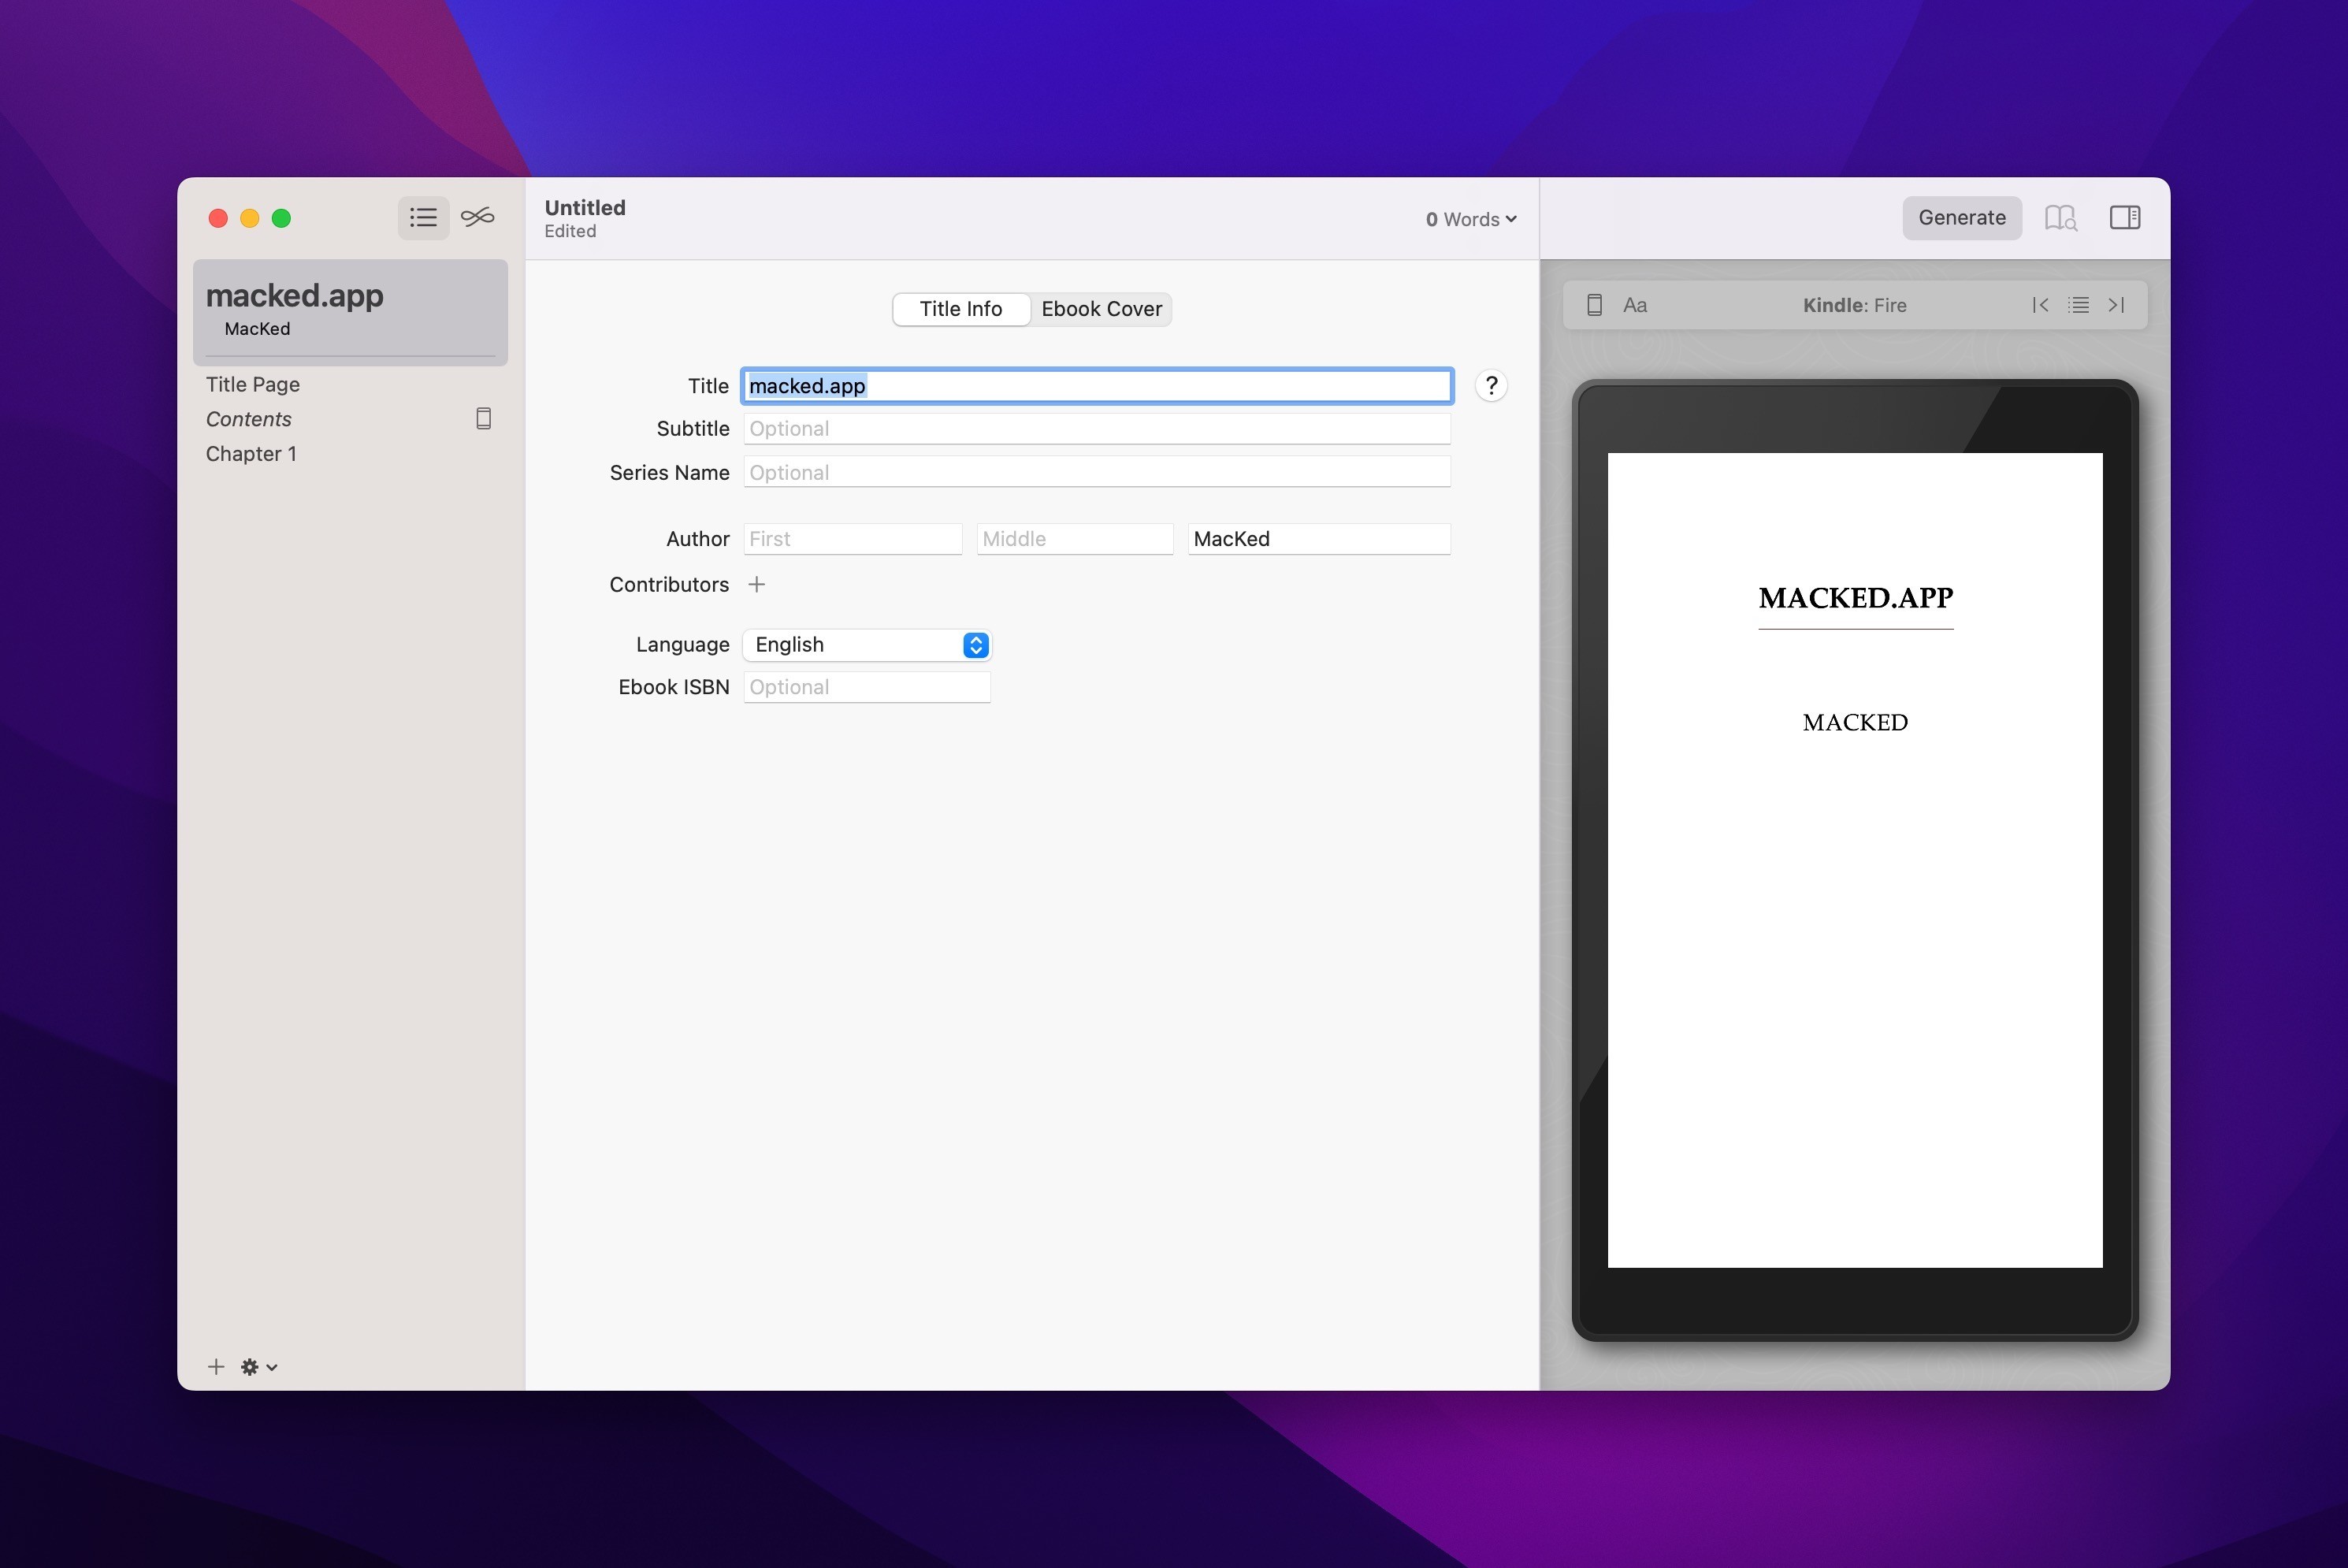Toggle the preview sidebar panel icon
This screenshot has width=2348, height=1568.
[2124, 218]
